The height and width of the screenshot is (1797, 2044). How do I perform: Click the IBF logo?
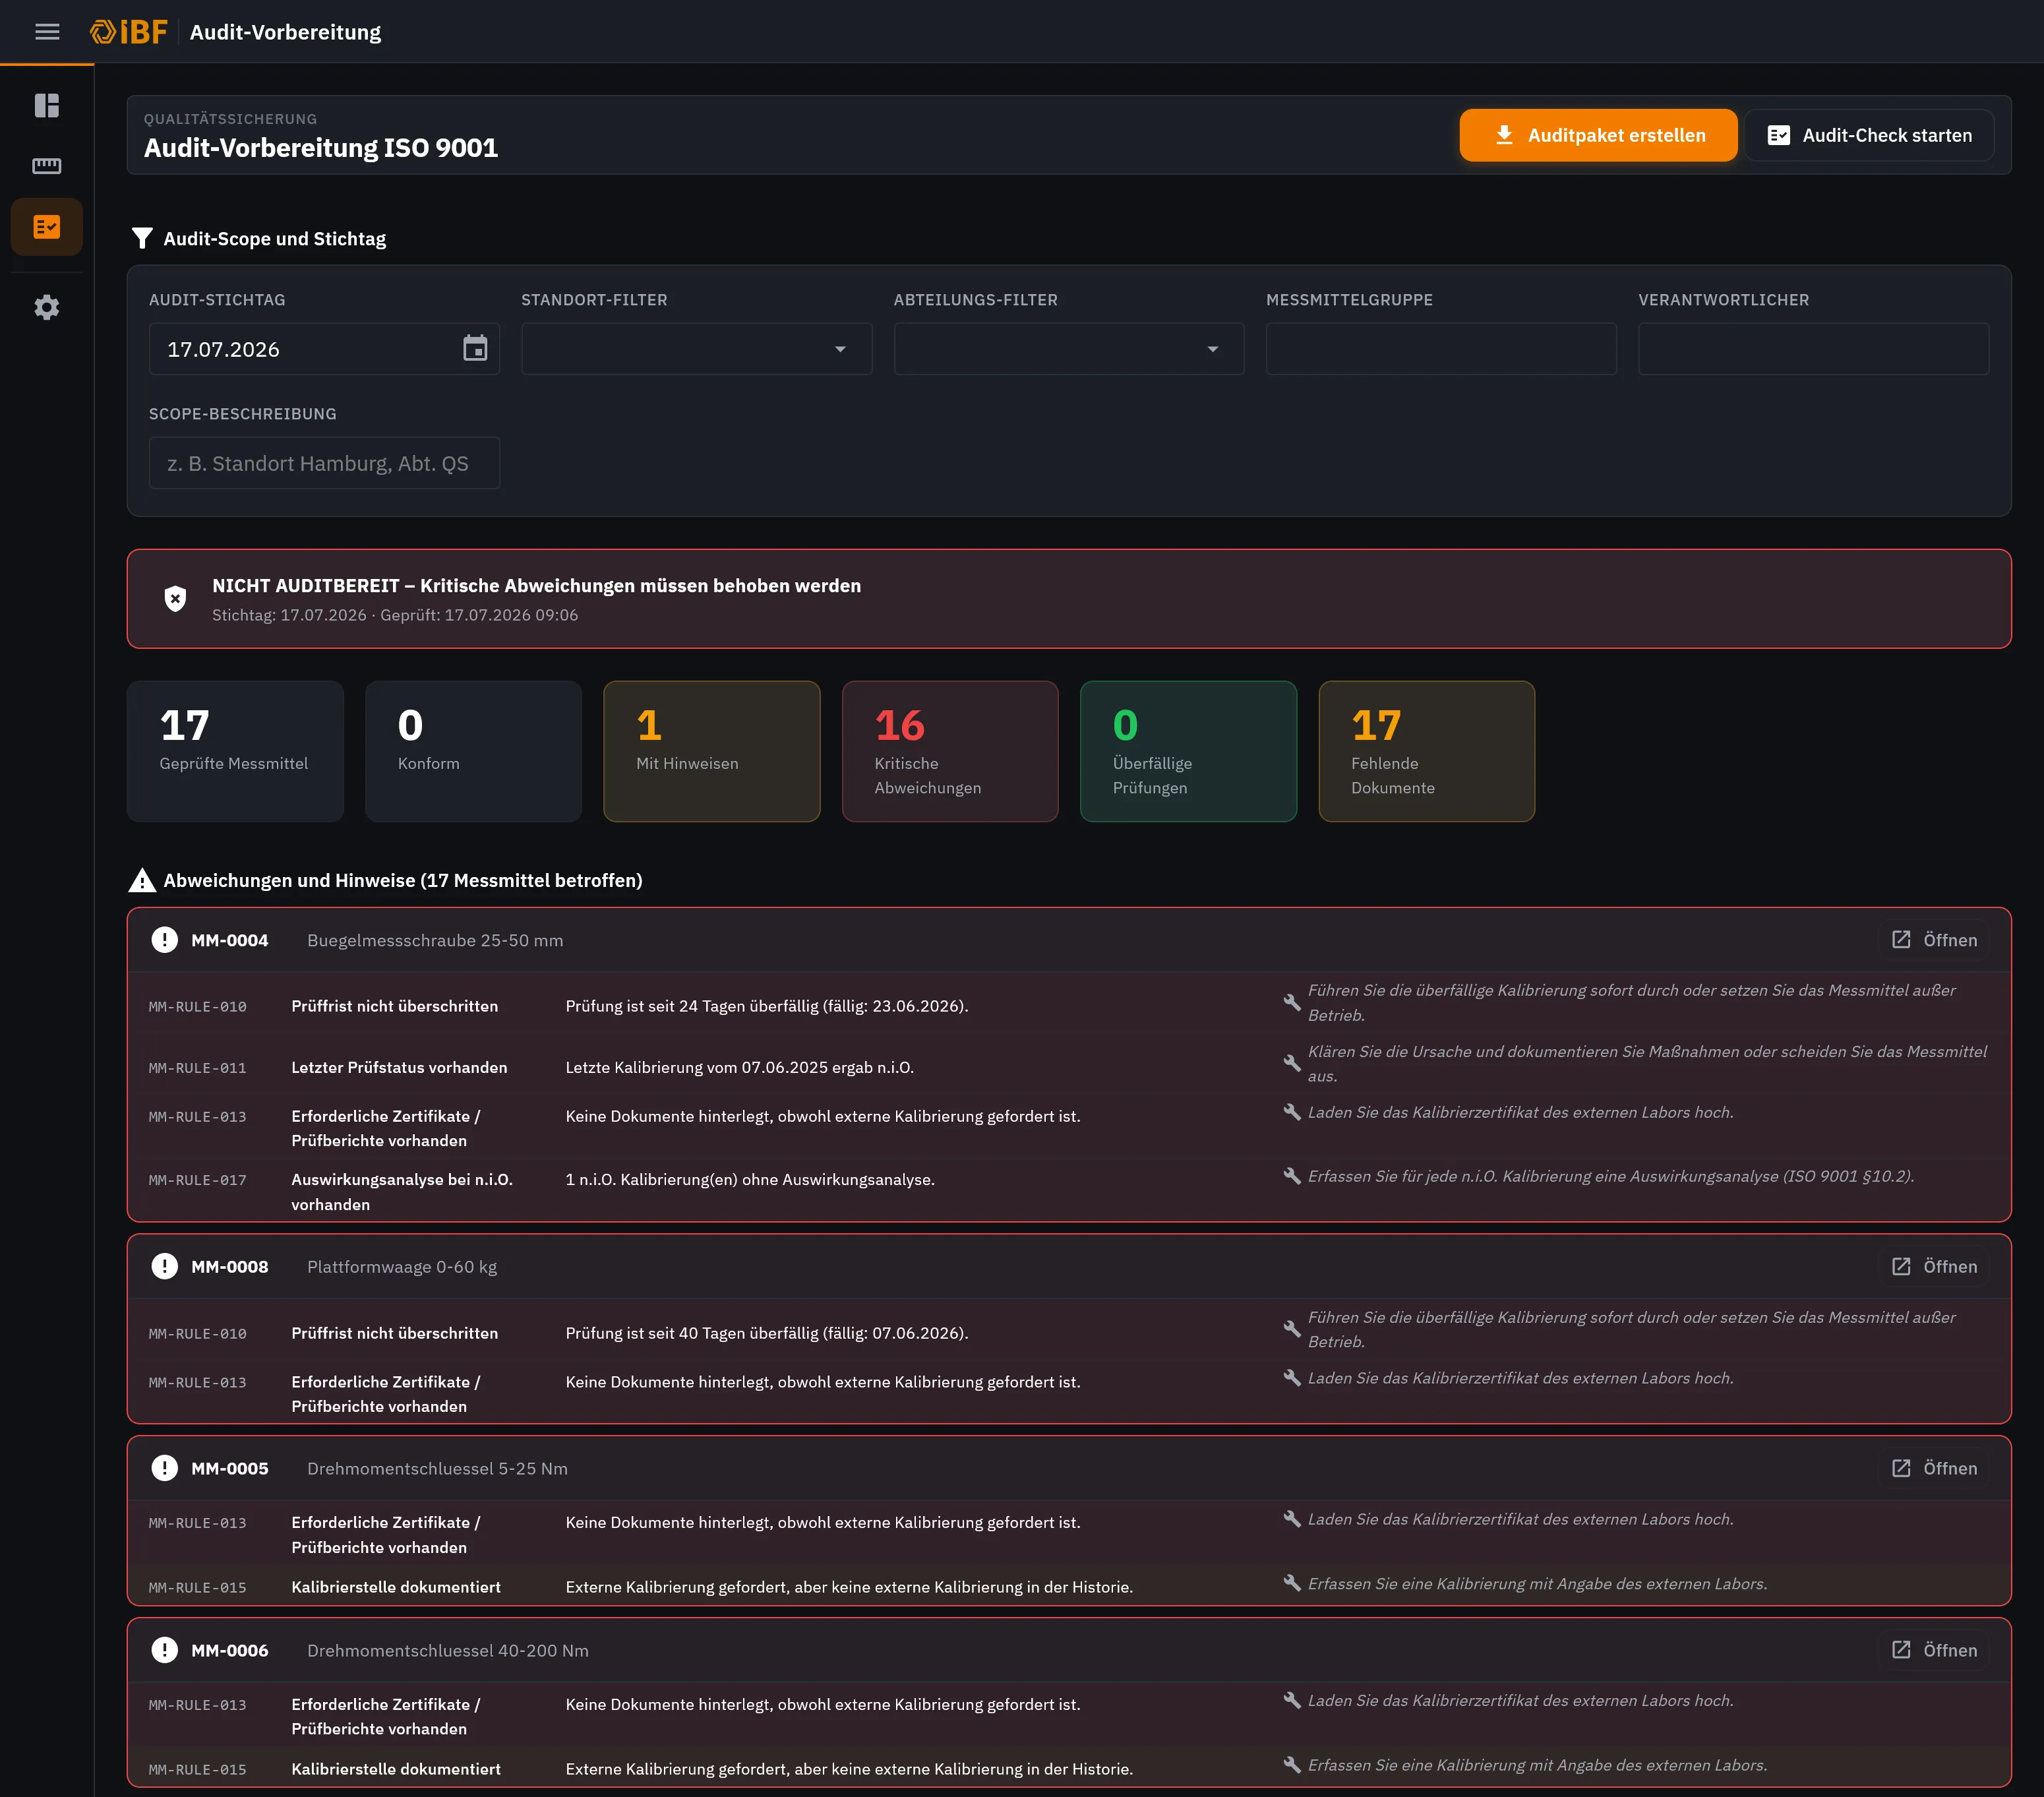coord(129,32)
